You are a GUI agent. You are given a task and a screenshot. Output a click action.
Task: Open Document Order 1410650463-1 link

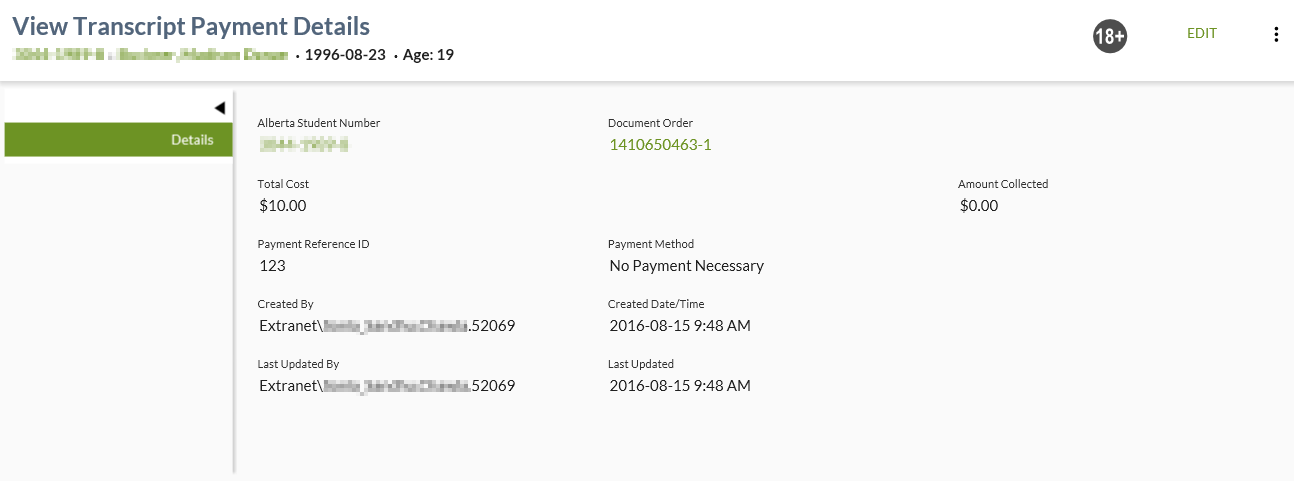(660, 145)
